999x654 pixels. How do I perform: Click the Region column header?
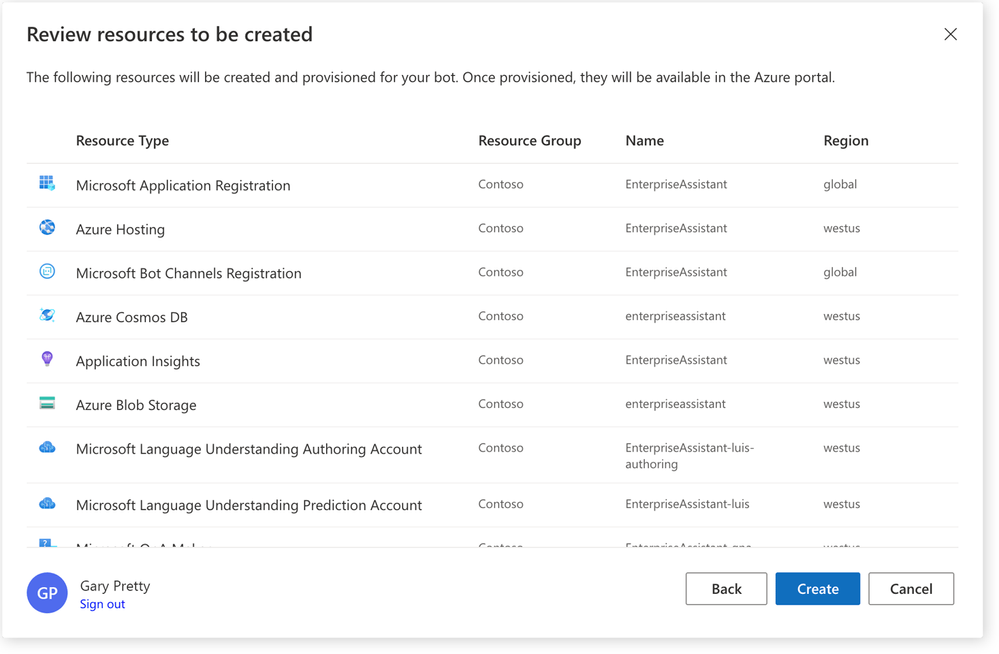(845, 140)
